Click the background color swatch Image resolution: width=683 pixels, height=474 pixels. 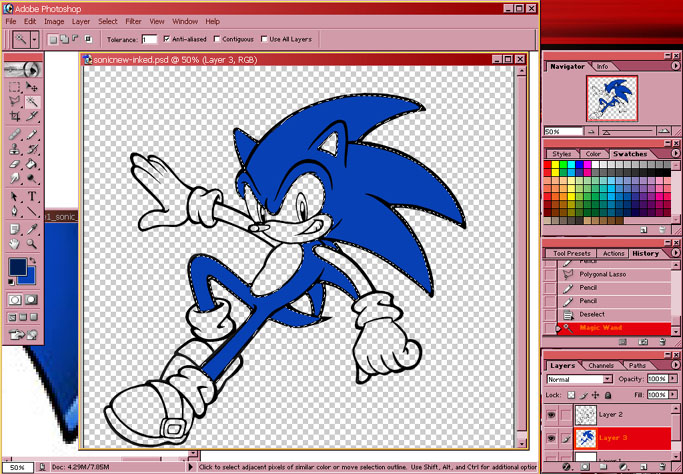[30, 279]
